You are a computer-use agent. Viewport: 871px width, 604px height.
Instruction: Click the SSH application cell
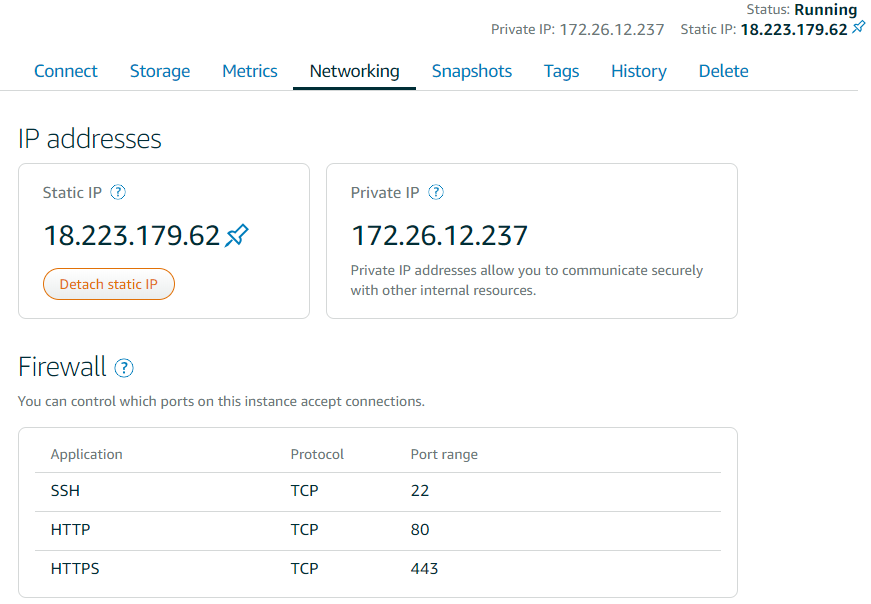[x=66, y=491]
